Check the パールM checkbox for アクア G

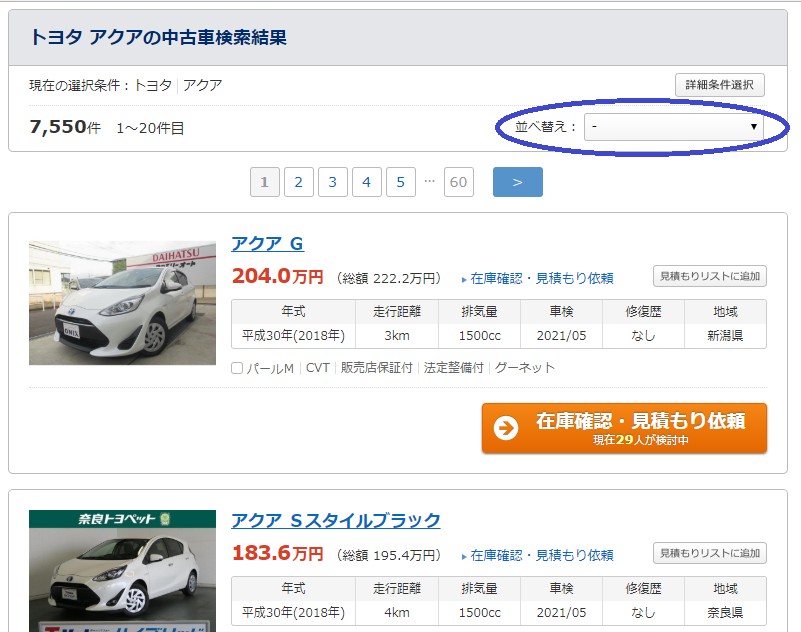237,368
